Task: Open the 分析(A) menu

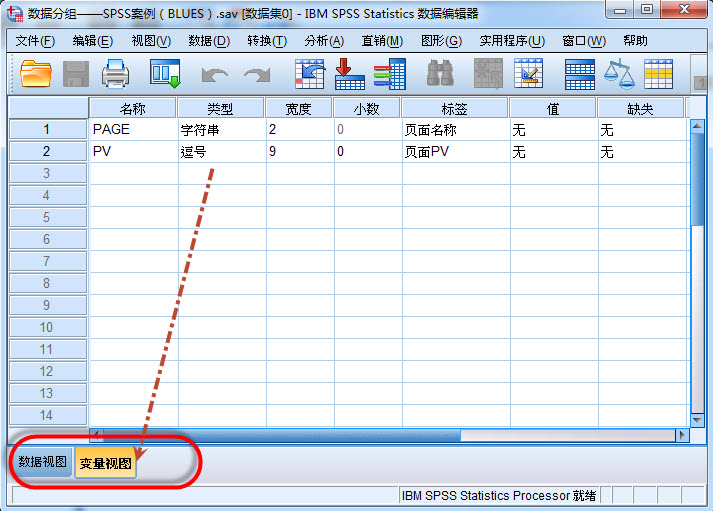Action: (324, 41)
